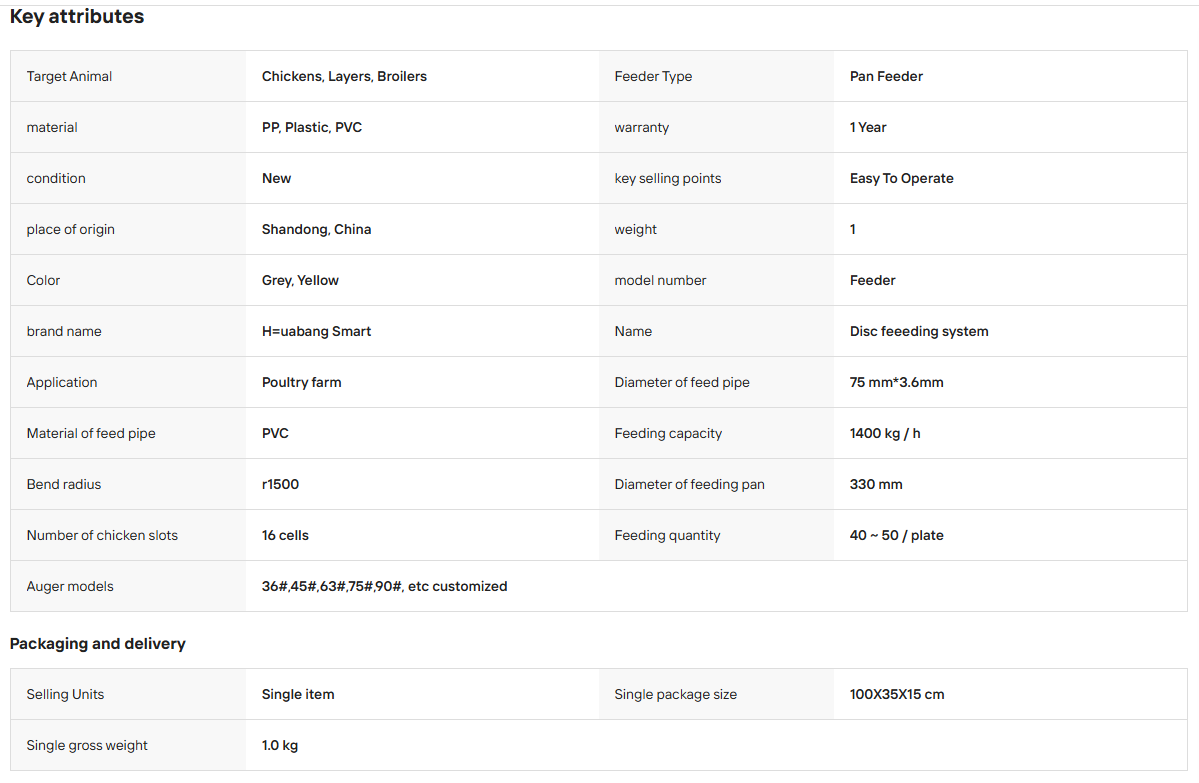Click the Shandong, China origin value
Screen dimensions: 1199x783
317,229
